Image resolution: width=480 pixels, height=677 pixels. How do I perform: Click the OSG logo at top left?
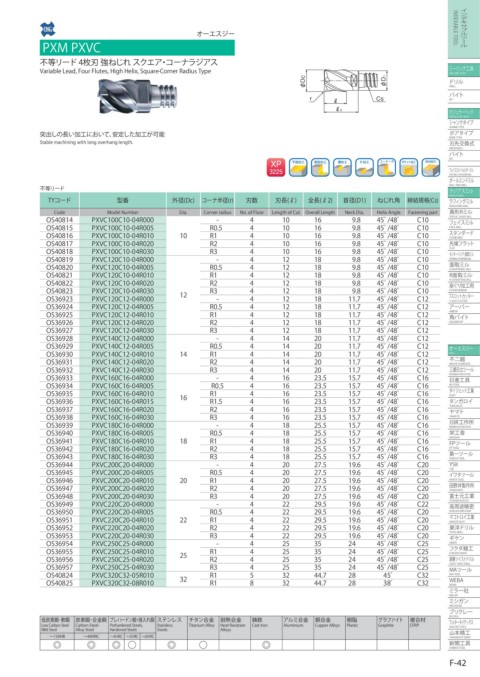coord(48,29)
